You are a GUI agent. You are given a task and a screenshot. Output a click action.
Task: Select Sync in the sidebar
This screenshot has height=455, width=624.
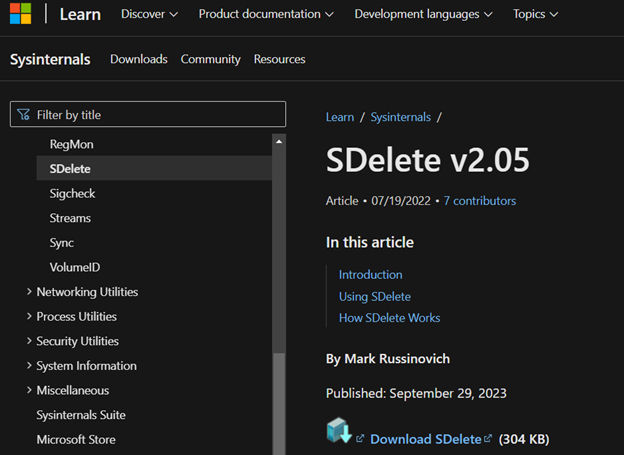(62, 243)
